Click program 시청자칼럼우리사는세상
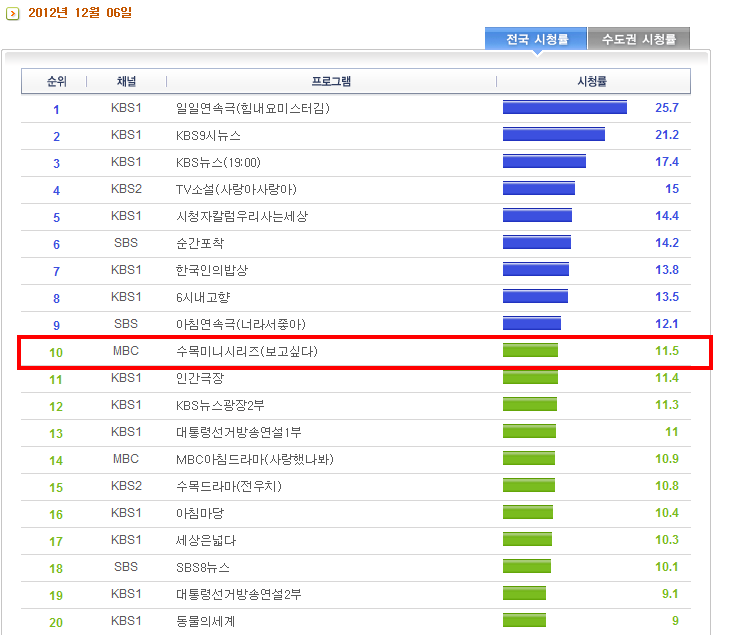The width and height of the screenshot is (729, 635). click(242, 216)
